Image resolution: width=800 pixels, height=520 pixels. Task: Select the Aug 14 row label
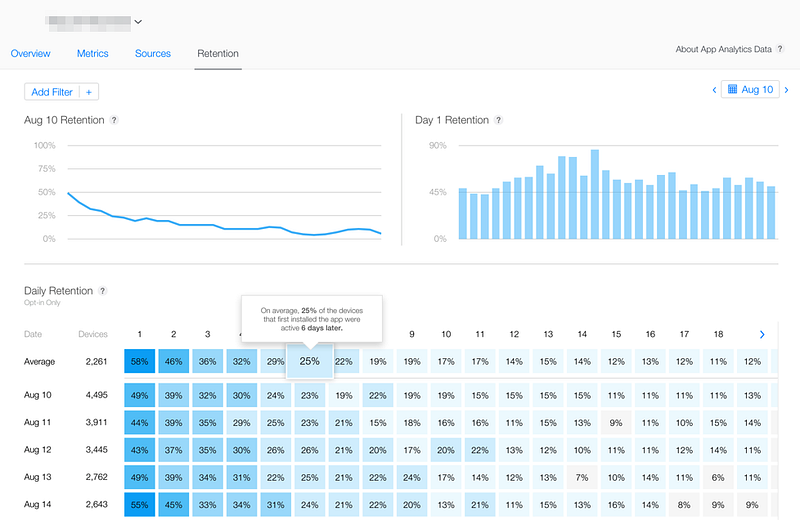[x=38, y=505]
